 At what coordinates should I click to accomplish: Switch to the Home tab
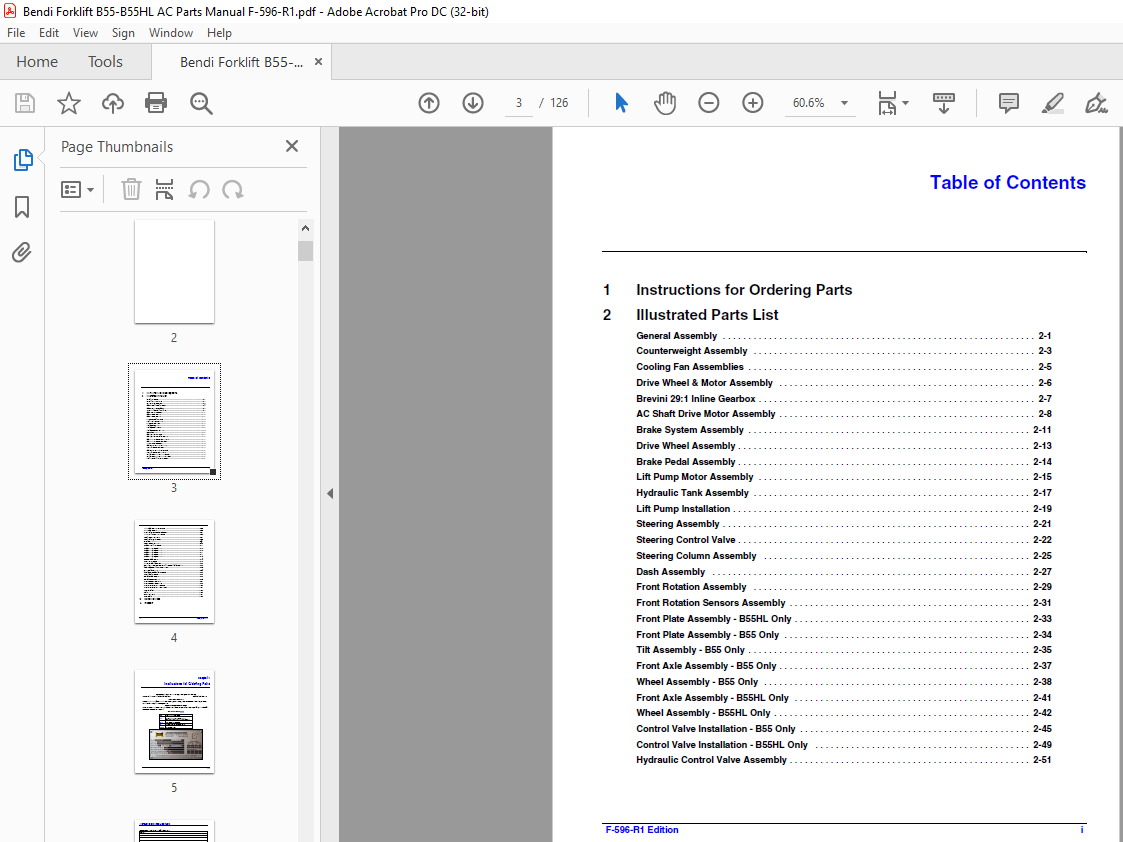click(x=37, y=62)
